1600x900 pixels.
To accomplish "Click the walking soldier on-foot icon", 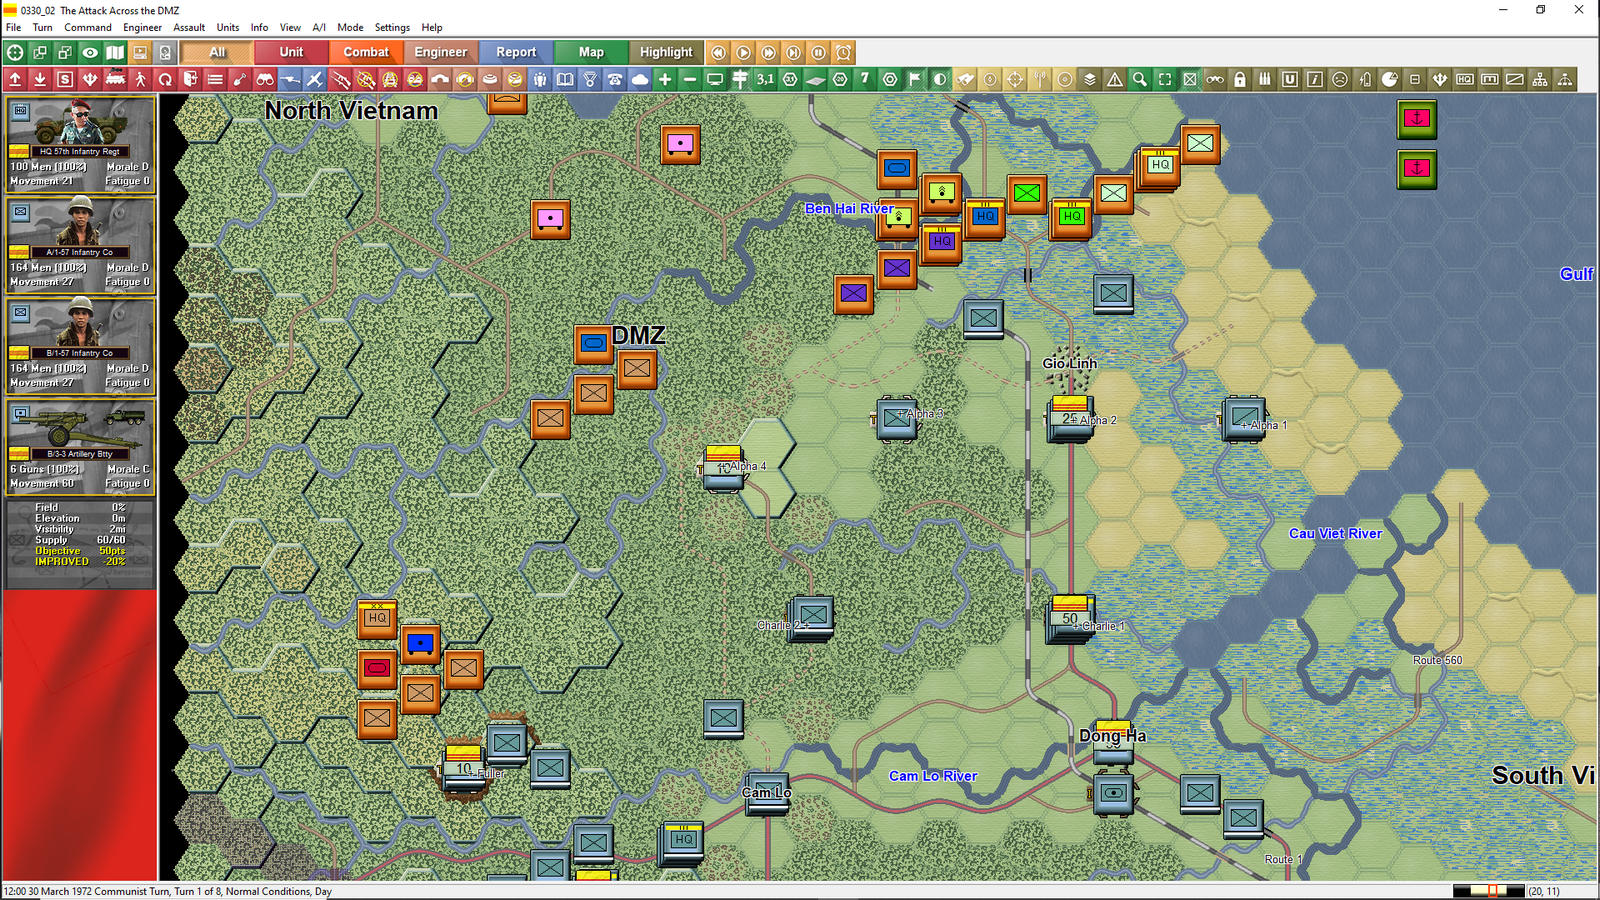I will pos(140,79).
